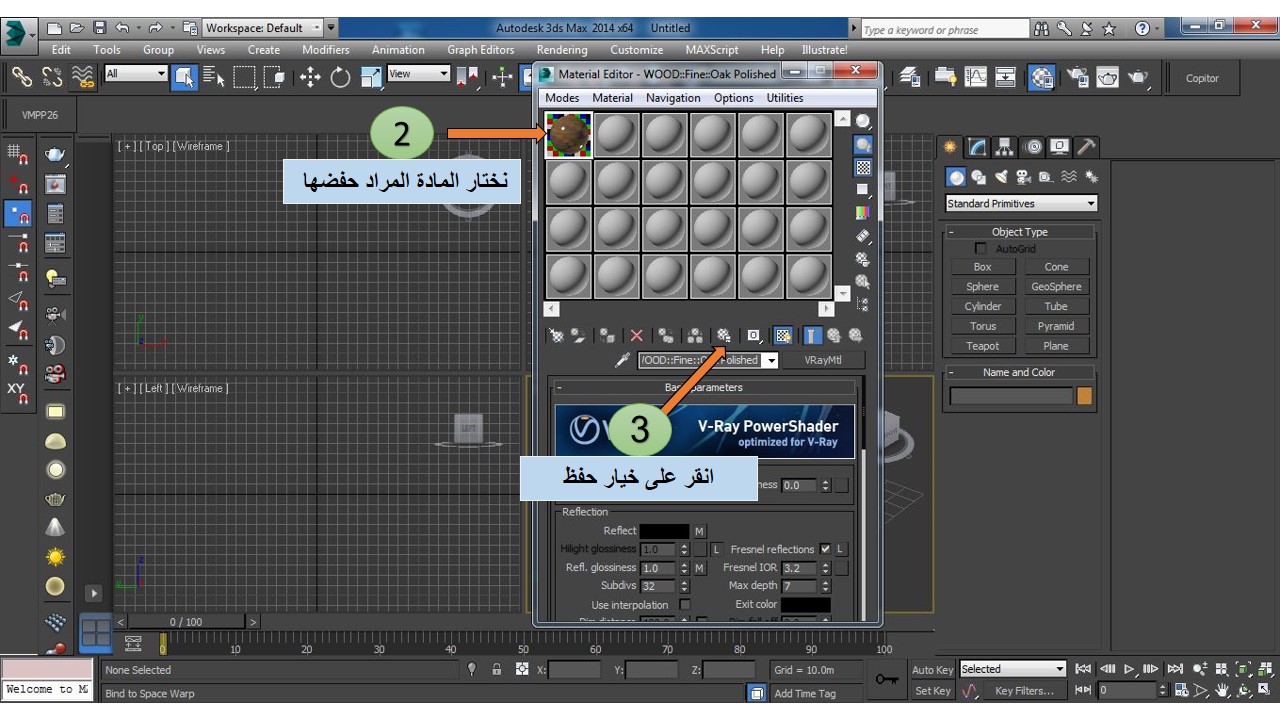This screenshot has width=1280, height=720.
Task: Toggle the Auto Key button
Action: [932, 670]
